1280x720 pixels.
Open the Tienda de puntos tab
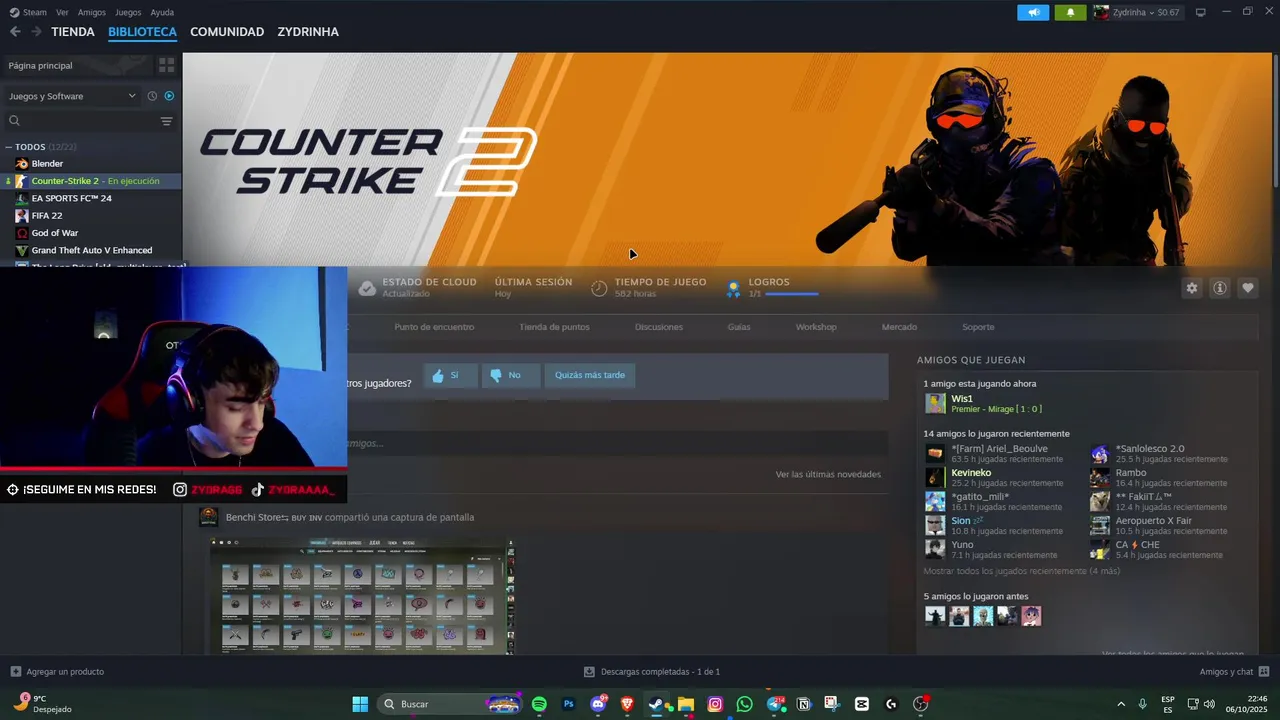click(x=554, y=327)
